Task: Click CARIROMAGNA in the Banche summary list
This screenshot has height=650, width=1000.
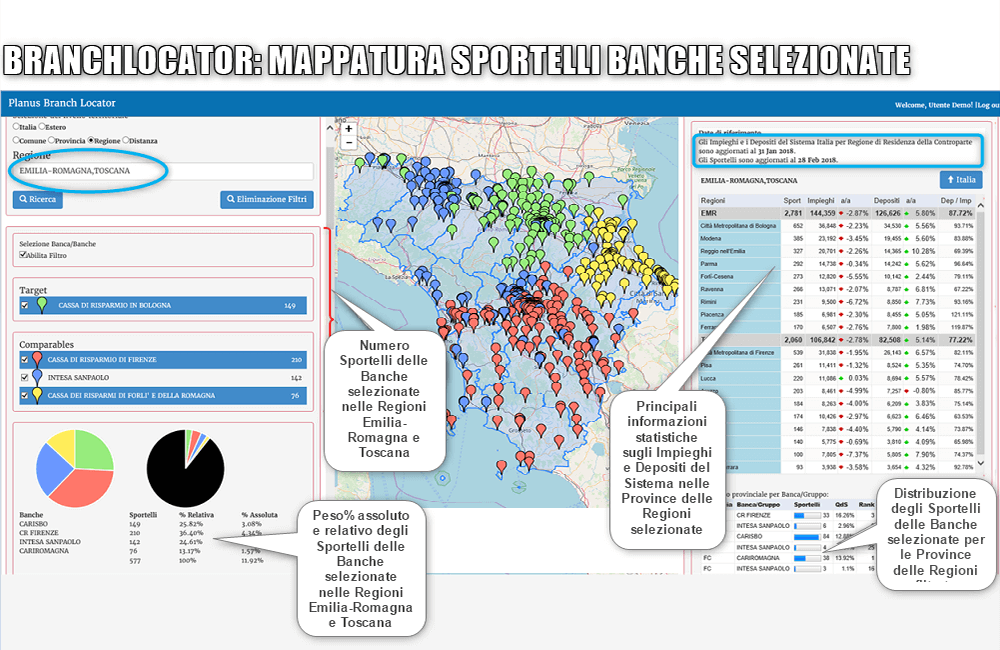Action: (44, 551)
